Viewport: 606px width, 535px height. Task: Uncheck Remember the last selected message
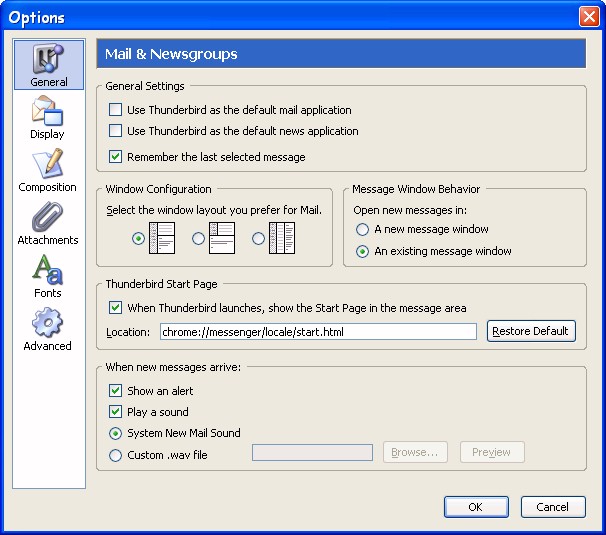115,157
